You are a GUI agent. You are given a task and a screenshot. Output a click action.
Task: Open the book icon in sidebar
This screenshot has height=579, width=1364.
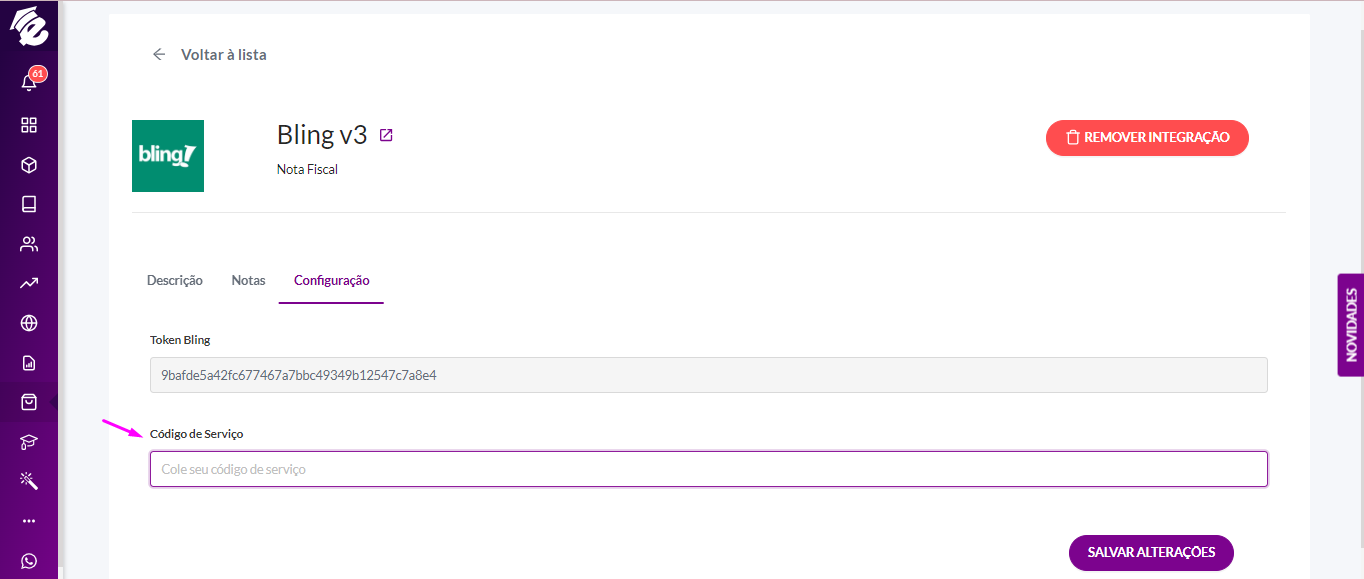[29, 204]
